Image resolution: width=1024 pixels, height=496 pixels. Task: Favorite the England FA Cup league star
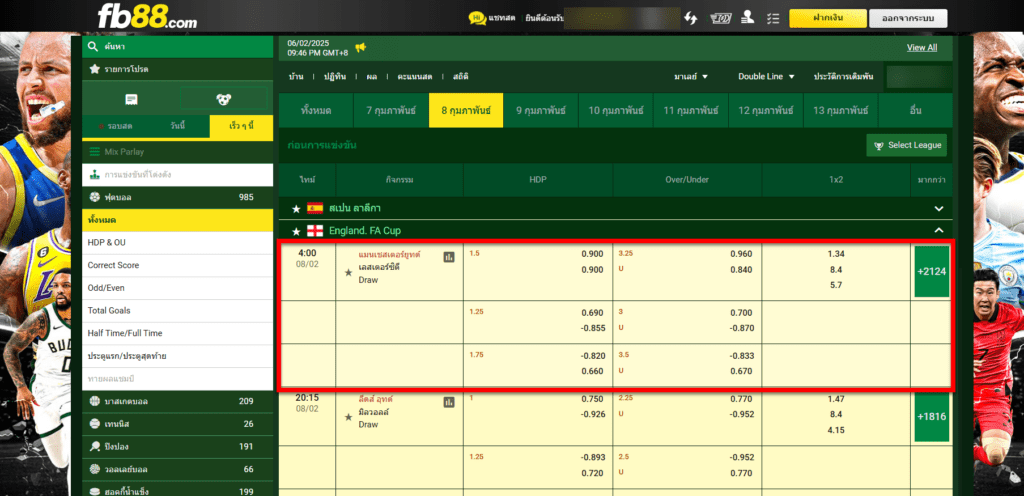tap(296, 231)
